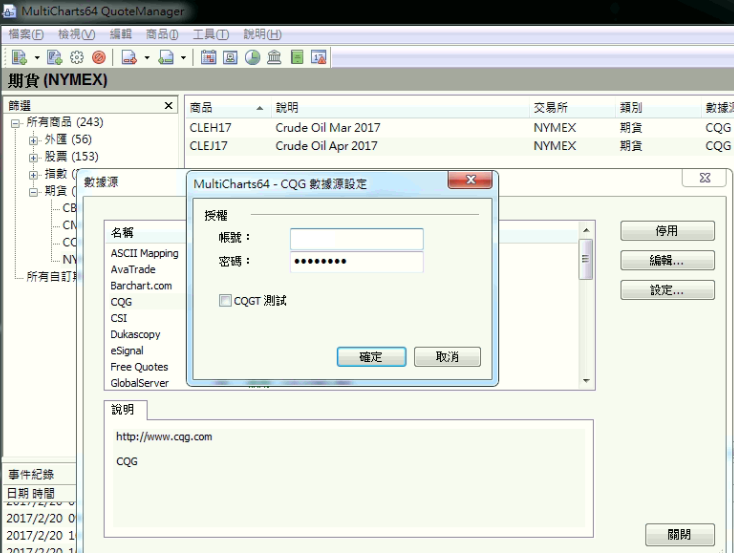Open the Add Symbol dropdown arrow
The width and height of the screenshot is (734, 553).
37,58
